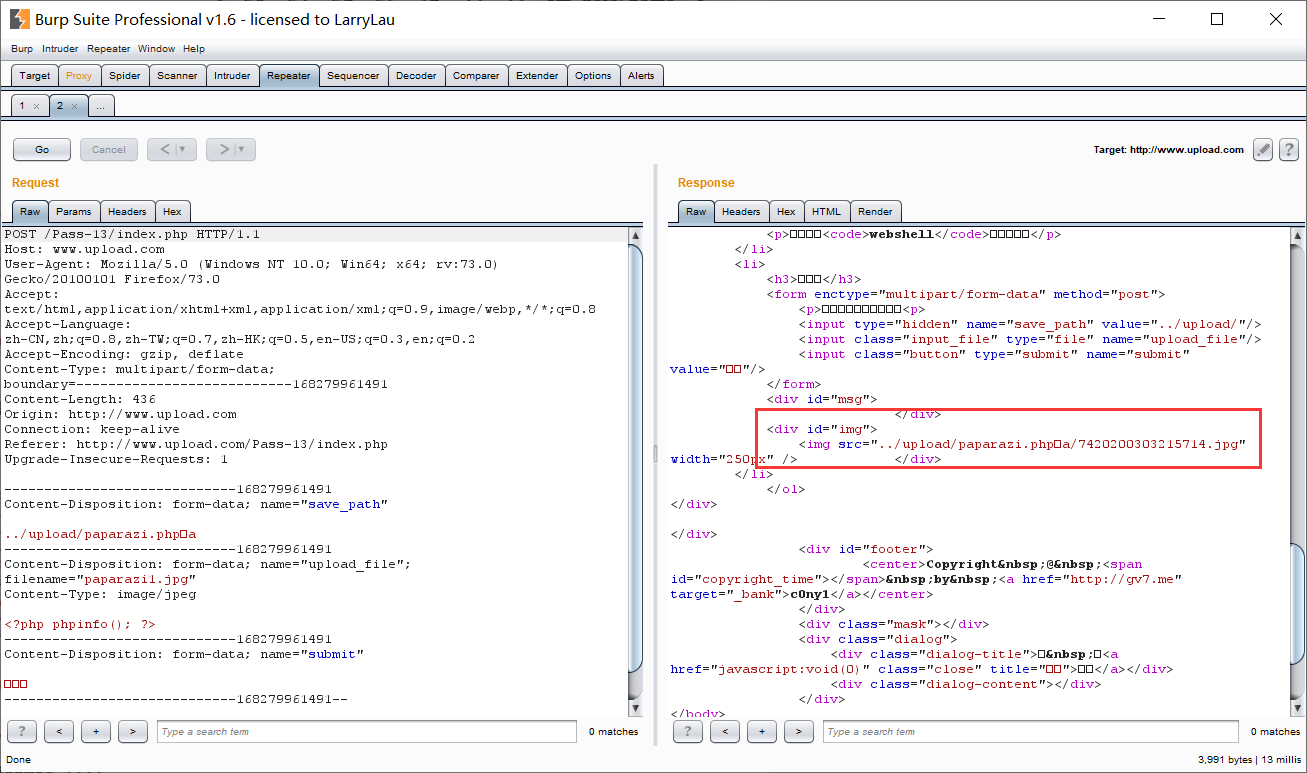The width and height of the screenshot is (1307, 773).
Task: Click the request search previous '<' button
Action: tap(59, 732)
